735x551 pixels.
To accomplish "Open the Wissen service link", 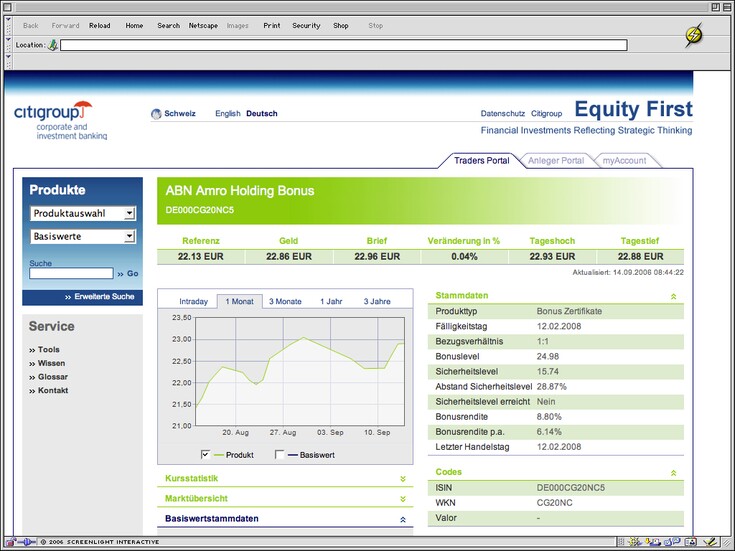I will pyautogui.click(x=47, y=363).
